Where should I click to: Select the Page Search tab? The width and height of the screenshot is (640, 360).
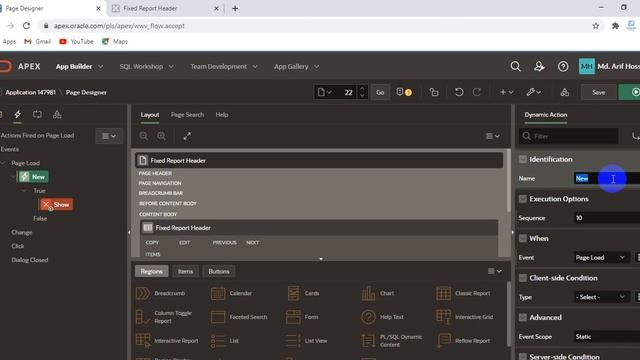tap(187, 115)
